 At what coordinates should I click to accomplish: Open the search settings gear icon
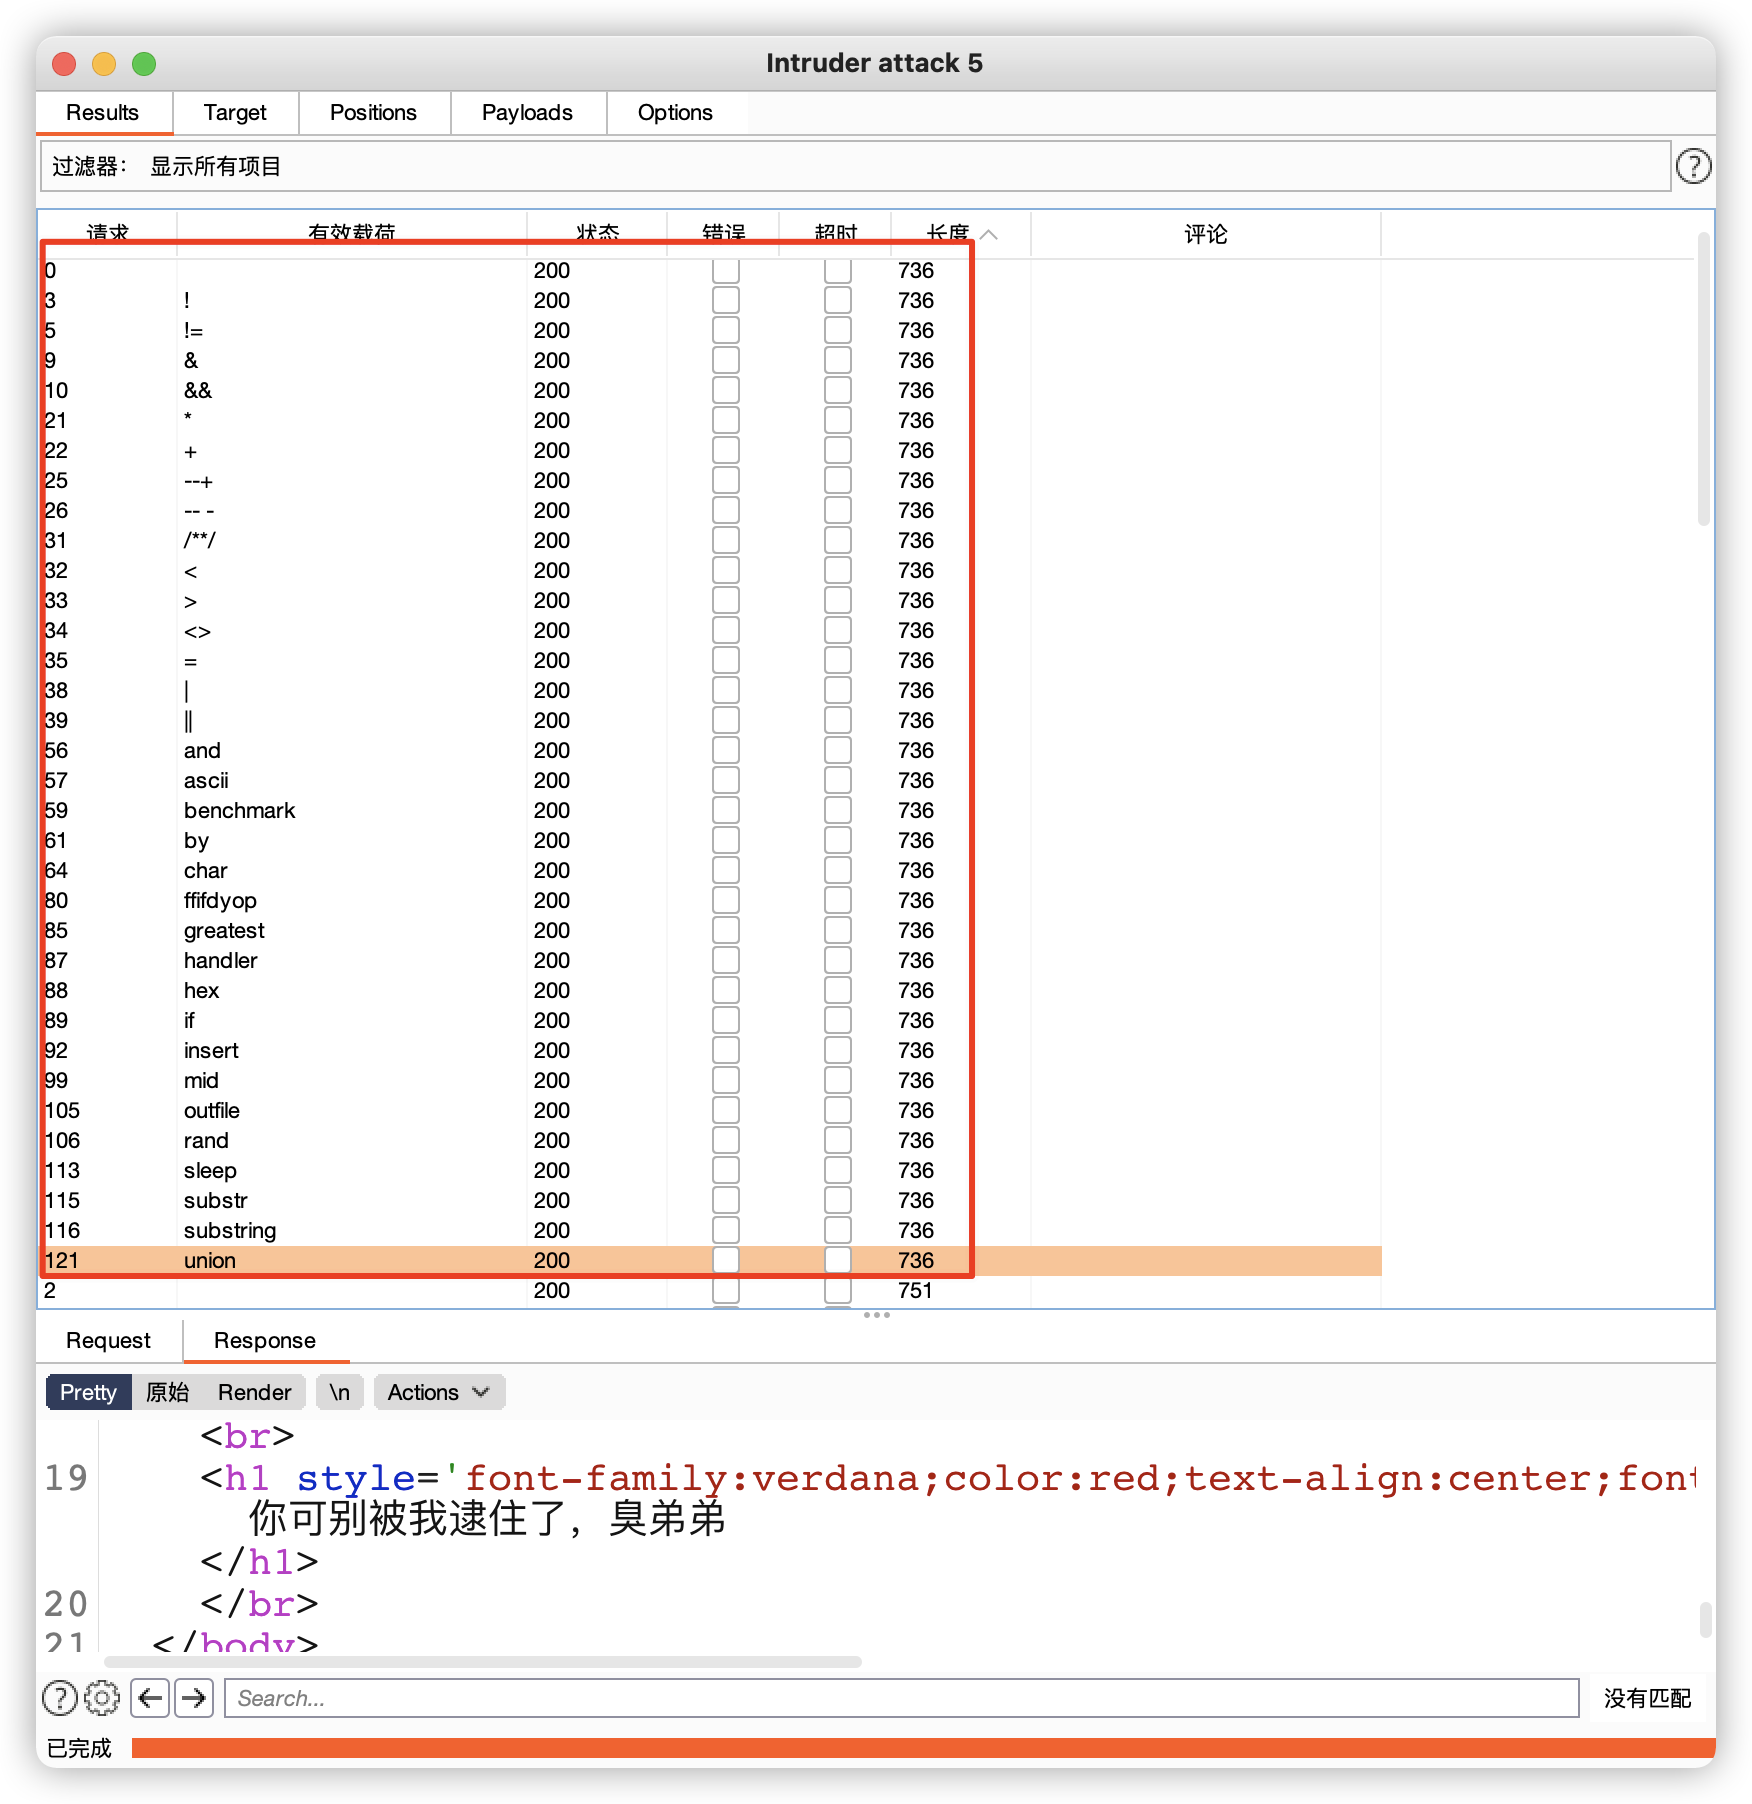pyautogui.click(x=102, y=1698)
